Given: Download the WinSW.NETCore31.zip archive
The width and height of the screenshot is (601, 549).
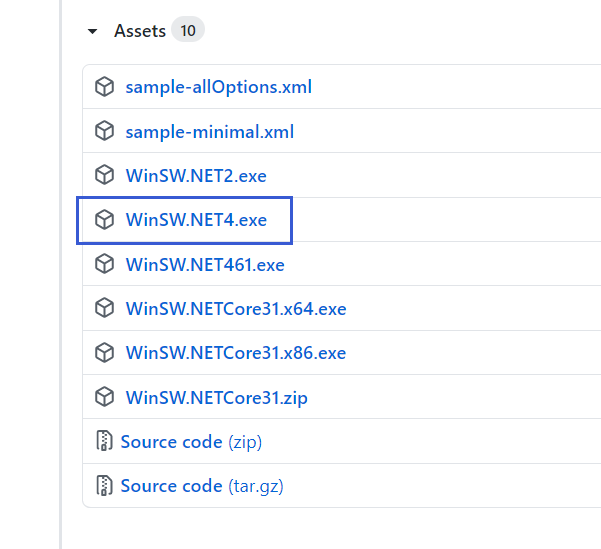Looking at the screenshot, I should tap(216, 397).
